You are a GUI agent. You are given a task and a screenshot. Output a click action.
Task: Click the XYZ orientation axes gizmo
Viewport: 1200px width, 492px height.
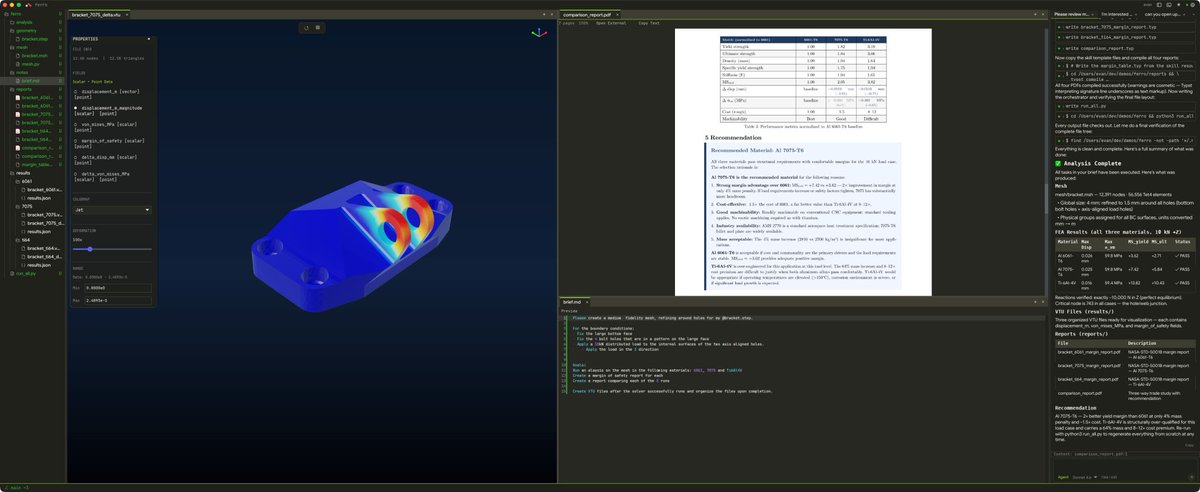[x=539, y=32]
